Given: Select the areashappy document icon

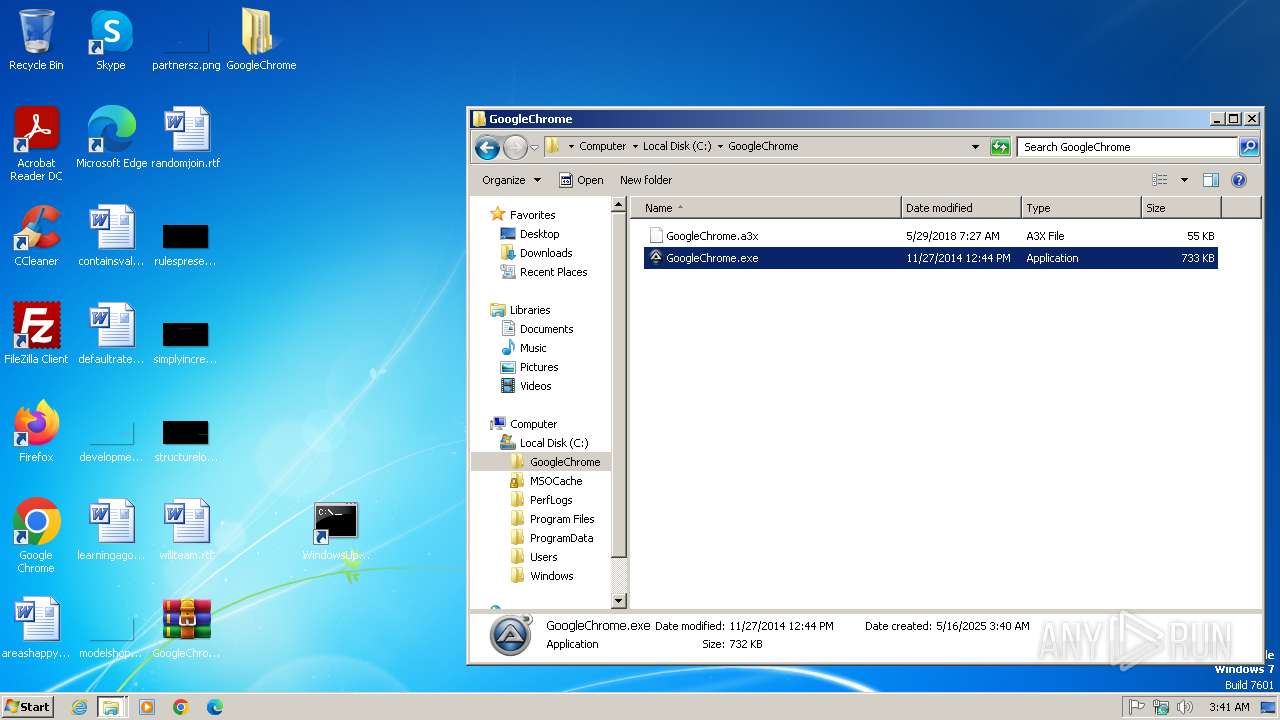Looking at the screenshot, I should coord(36,627).
